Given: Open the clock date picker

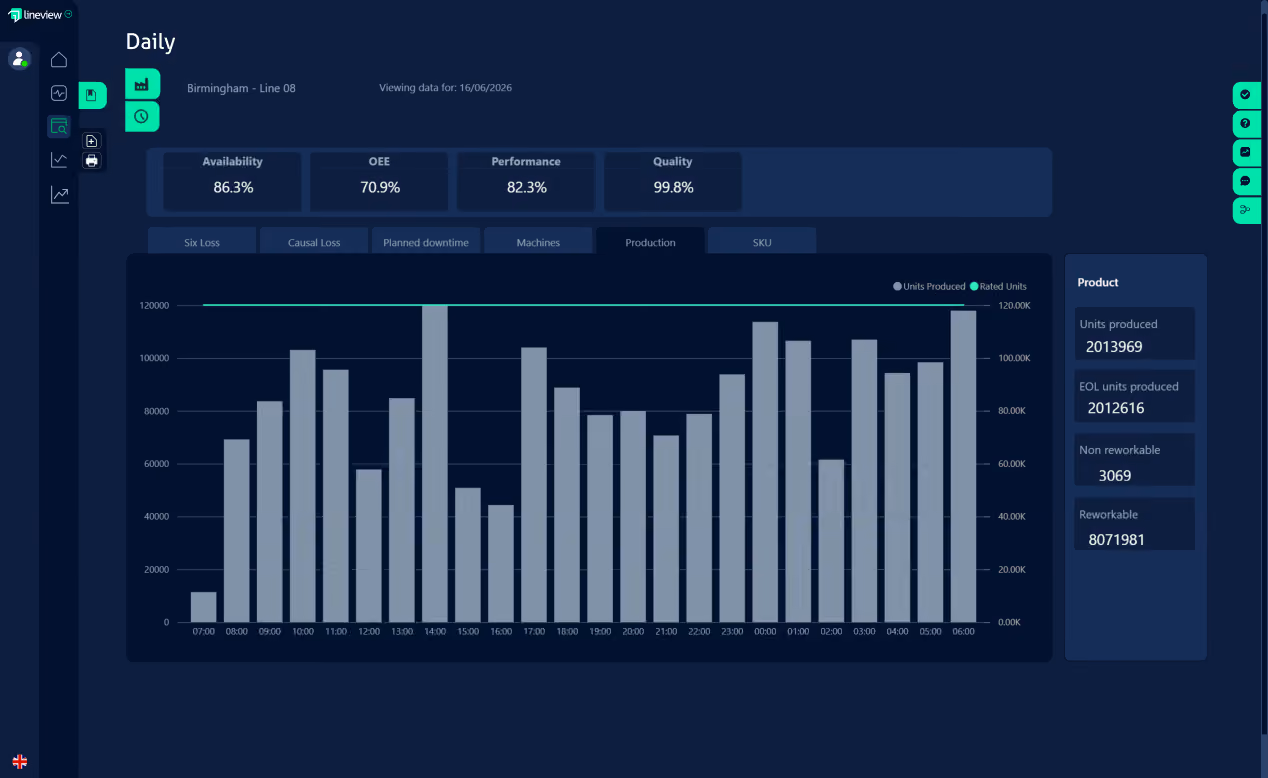Looking at the screenshot, I should [x=142, y=117].
